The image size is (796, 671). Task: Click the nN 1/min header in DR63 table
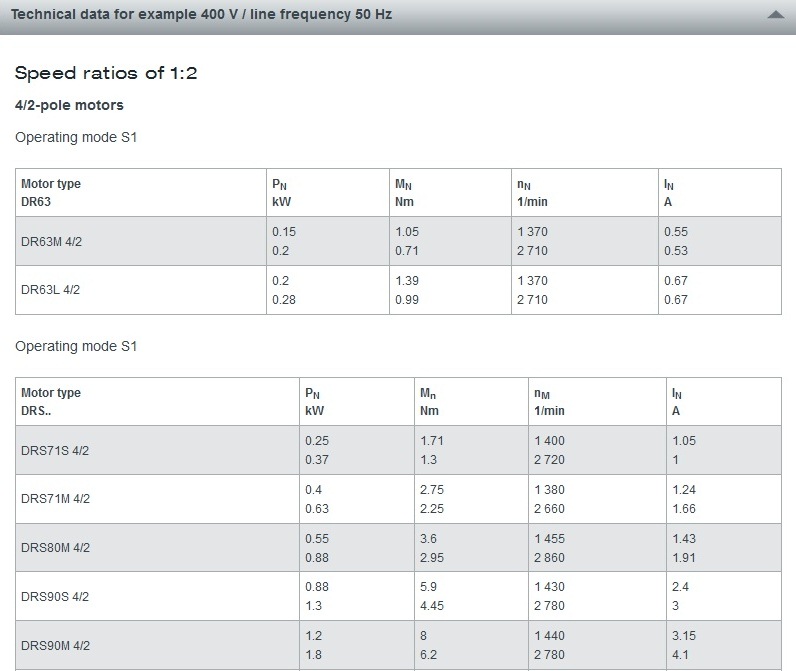pyautogui.click(x=532, y=192)
